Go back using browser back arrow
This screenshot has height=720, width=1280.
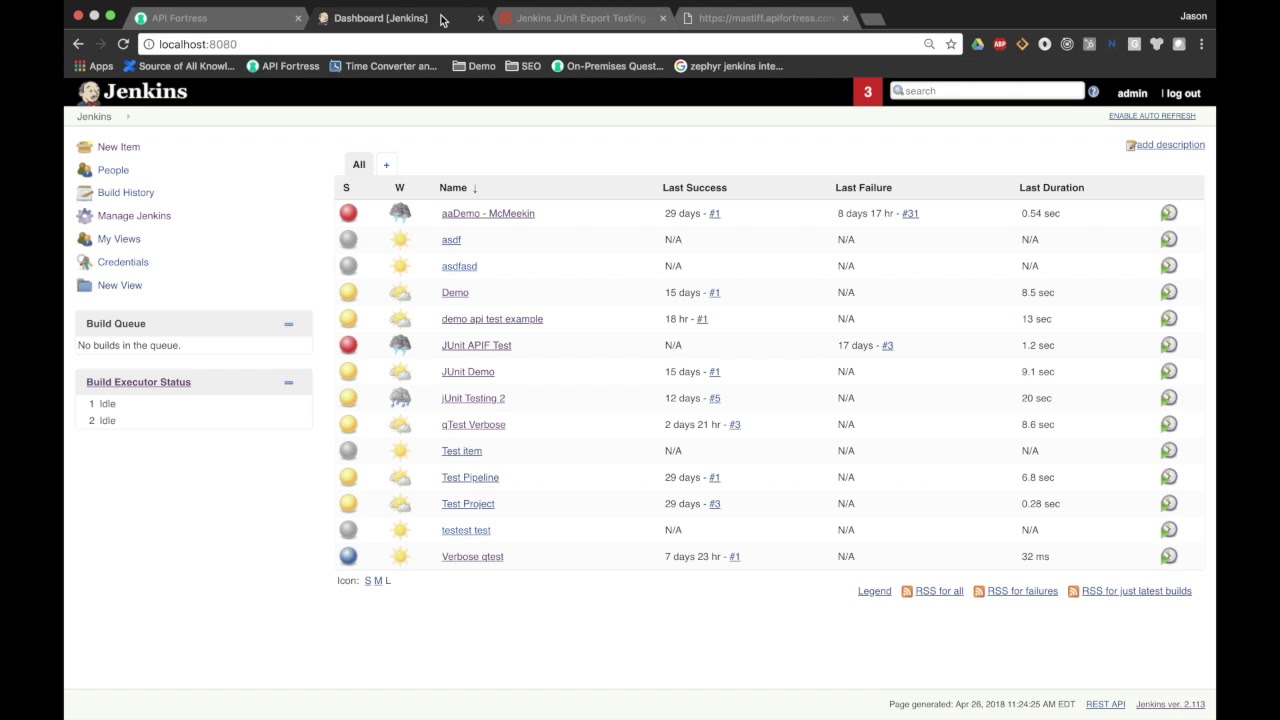[78, 44]
